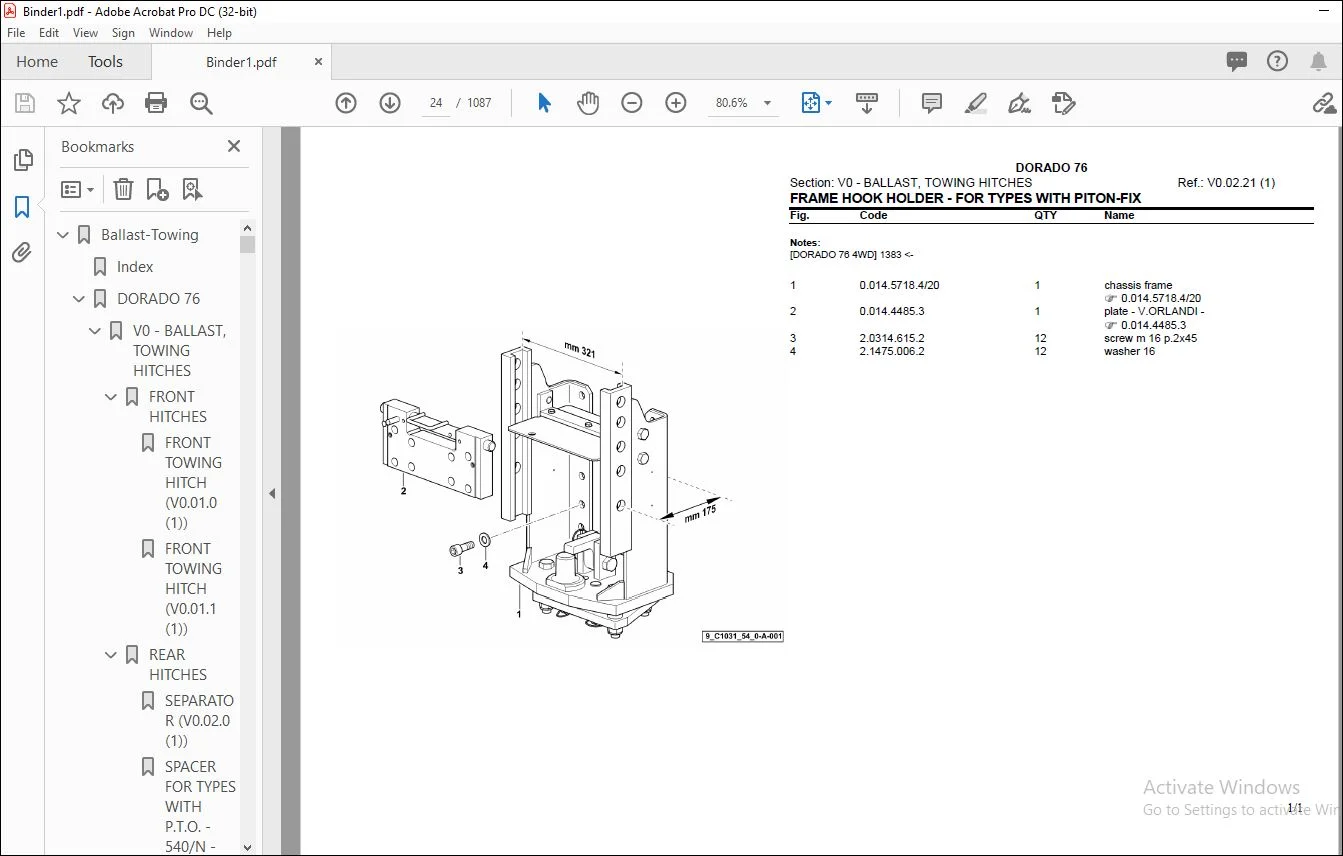Click the scrolling mode keyboard icon

tap(867, 103)
